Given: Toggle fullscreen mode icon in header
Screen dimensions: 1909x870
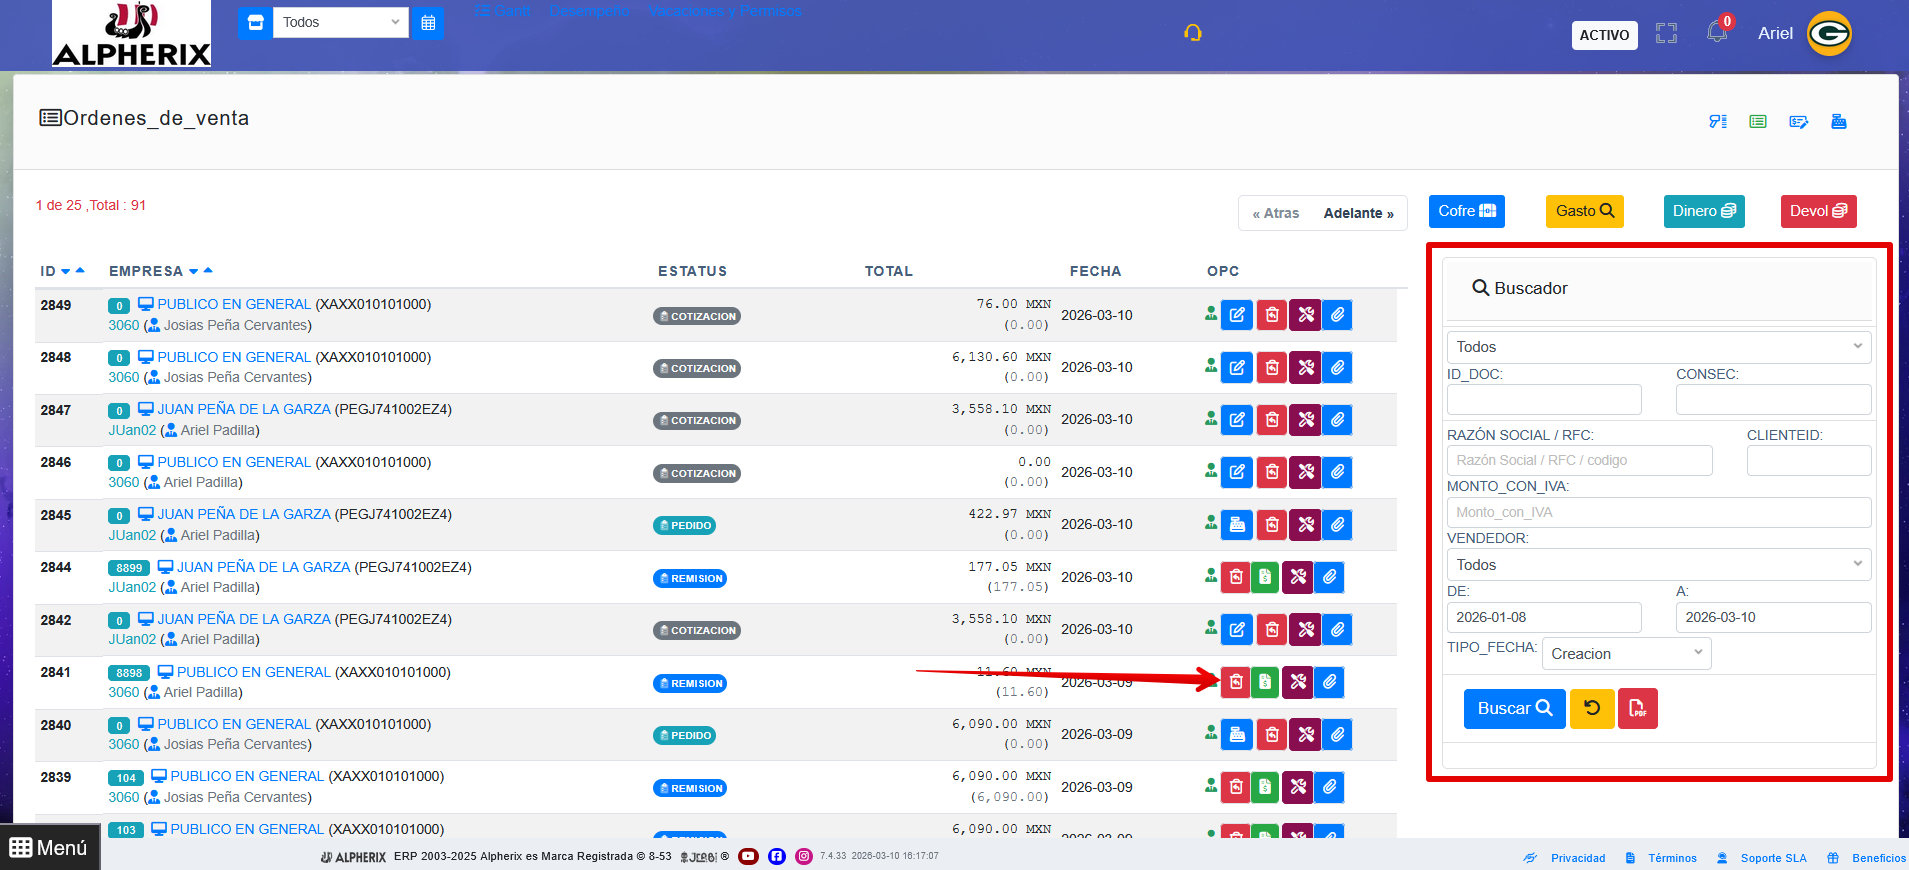Looking at the screenshot, I should (x=1666, y=34).
